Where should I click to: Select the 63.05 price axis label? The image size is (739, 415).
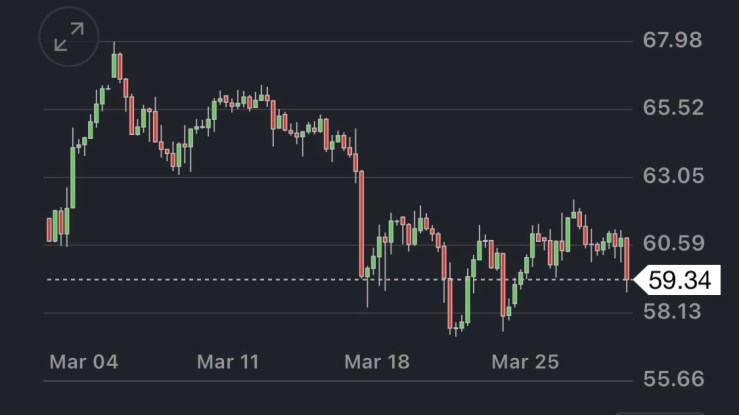[671, 176]
